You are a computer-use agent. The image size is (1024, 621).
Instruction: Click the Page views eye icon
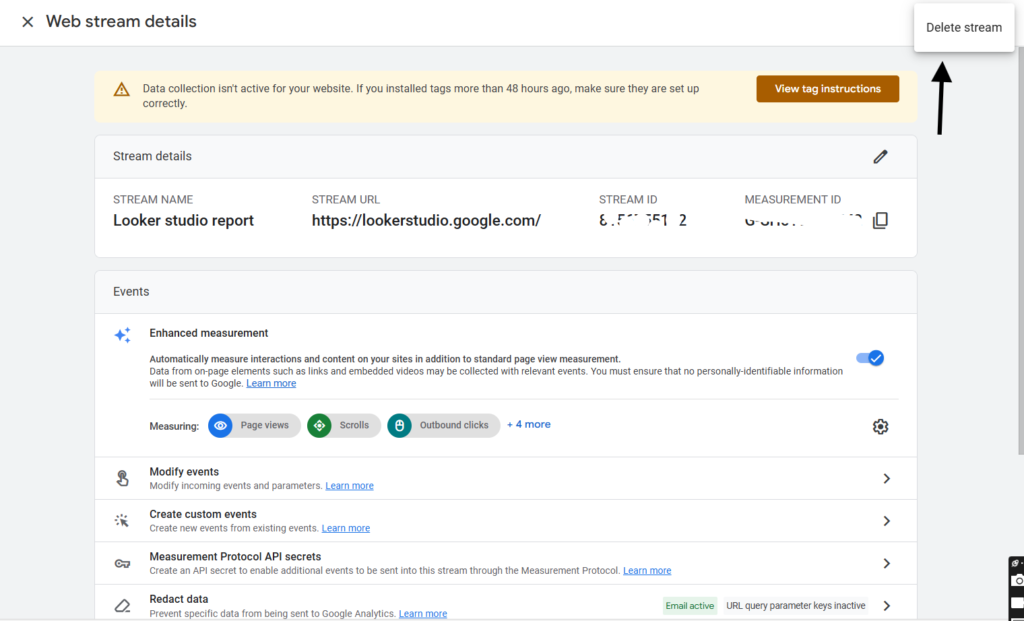220,426
